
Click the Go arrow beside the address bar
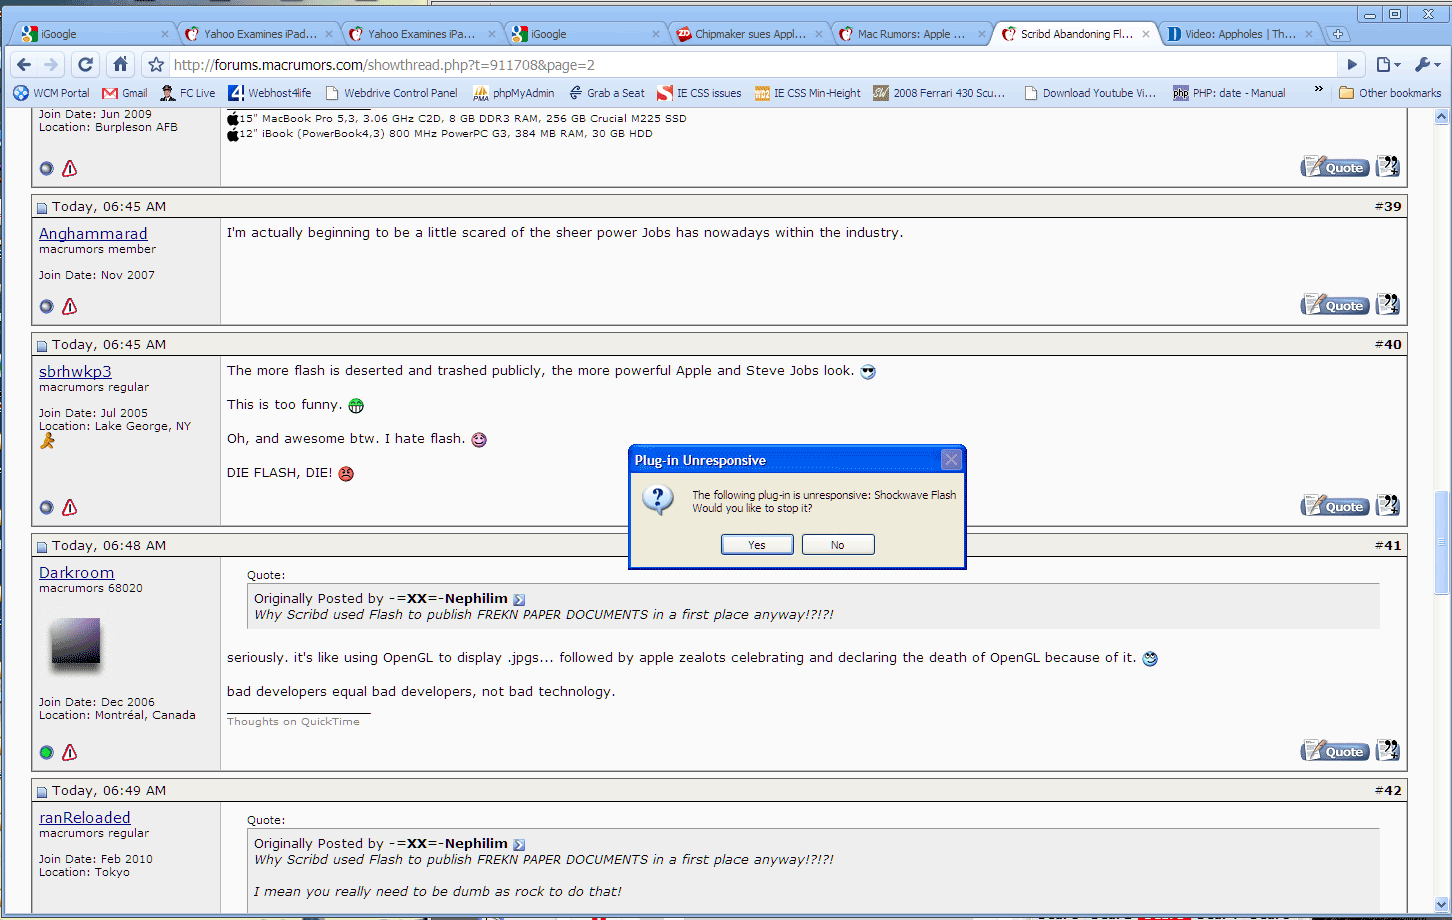[1352, 65]
